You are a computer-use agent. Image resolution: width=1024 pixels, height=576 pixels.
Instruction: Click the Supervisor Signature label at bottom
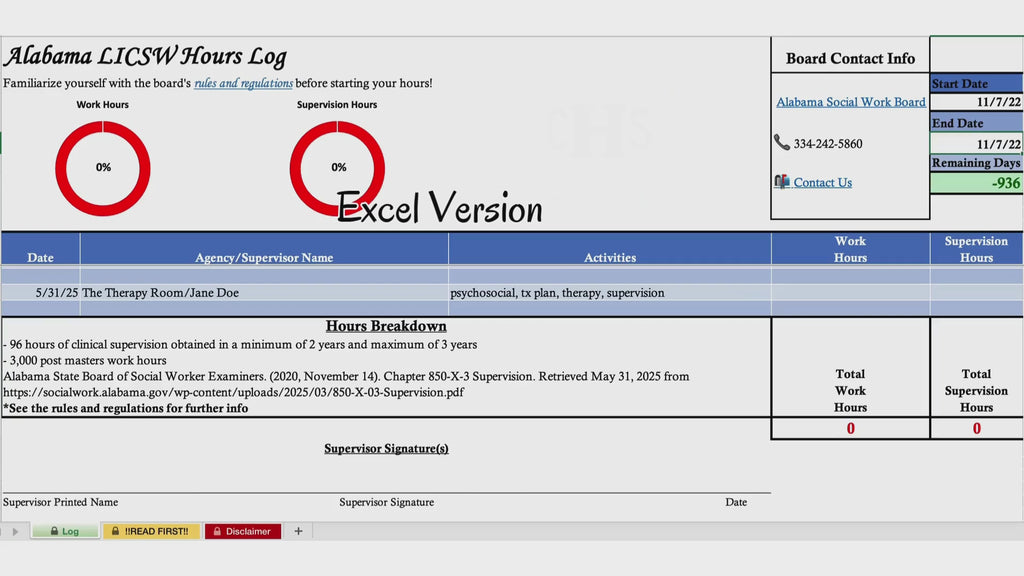pyautogui.click(x=386, y=502)
